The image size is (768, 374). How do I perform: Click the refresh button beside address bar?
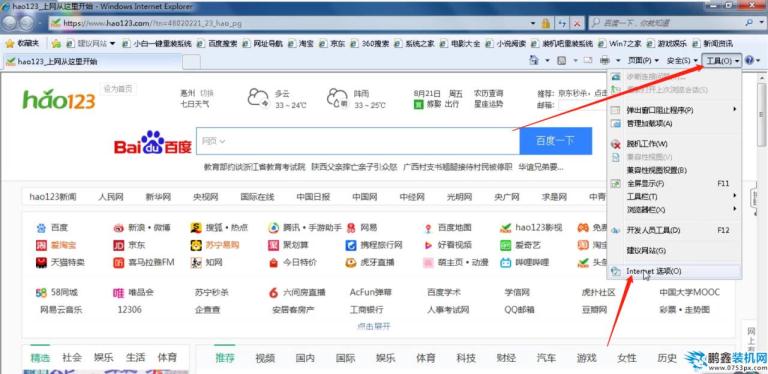[563, 23]
